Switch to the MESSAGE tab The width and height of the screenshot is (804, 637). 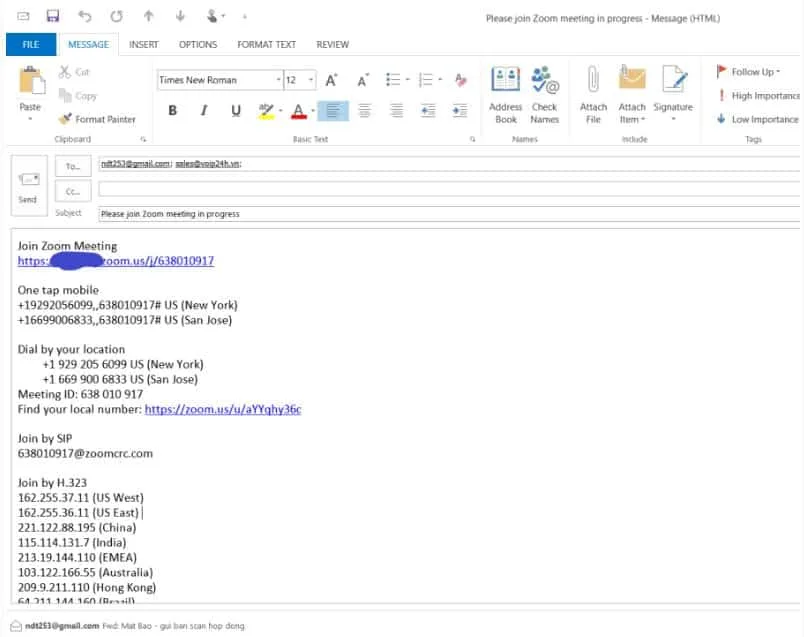[x=88, y=45]
